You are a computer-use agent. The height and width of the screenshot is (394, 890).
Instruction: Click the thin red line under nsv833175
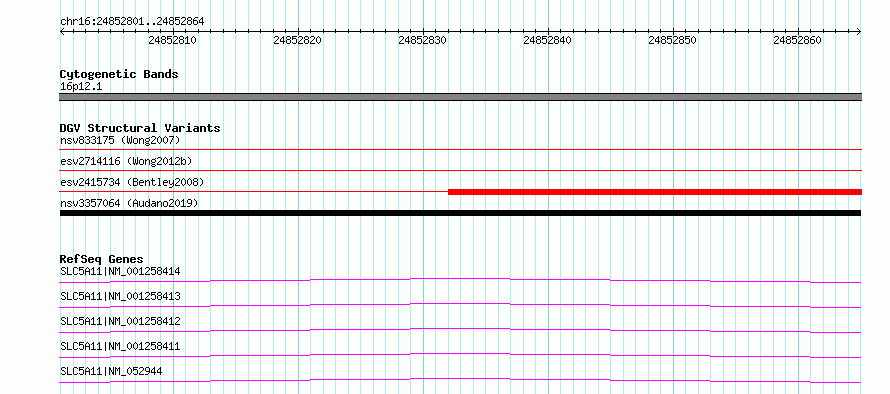coord(460,149)
